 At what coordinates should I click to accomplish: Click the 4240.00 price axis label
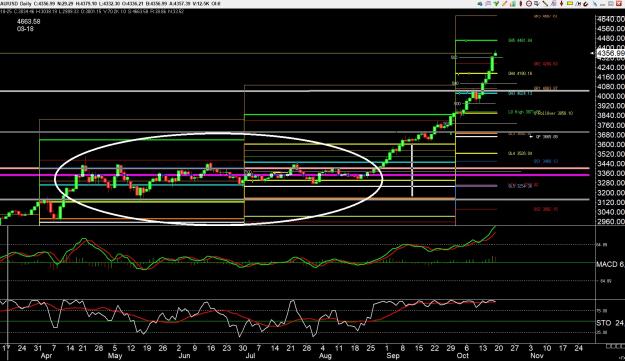(611, 67)
